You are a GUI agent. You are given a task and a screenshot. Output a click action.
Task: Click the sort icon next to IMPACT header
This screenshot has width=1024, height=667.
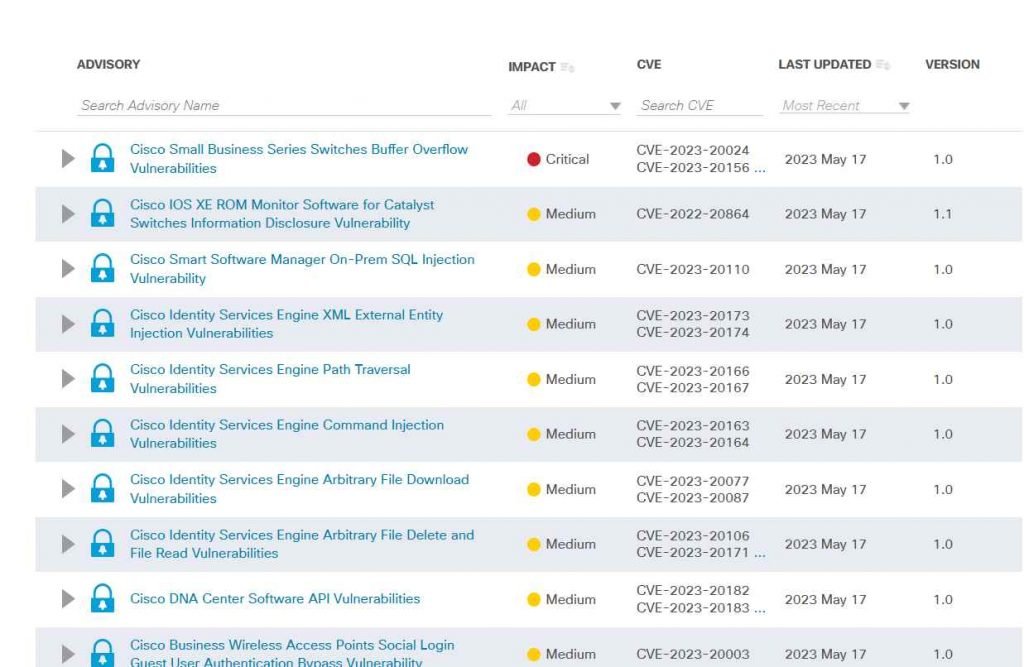click(568, 67)
